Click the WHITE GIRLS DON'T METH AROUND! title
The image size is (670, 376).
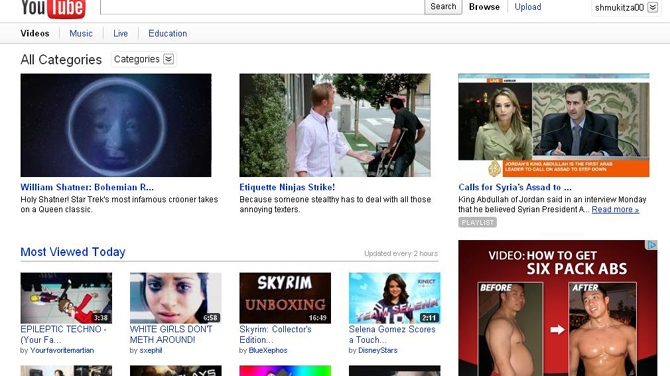click(171, 335)
